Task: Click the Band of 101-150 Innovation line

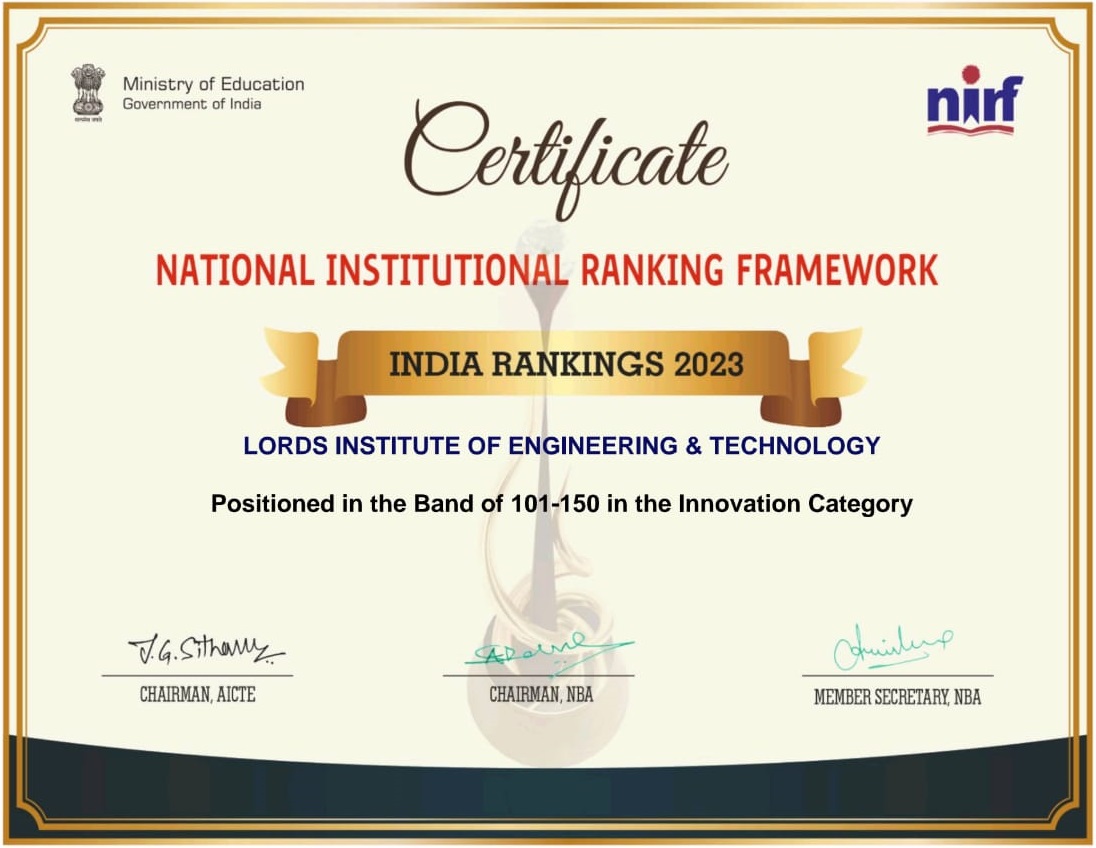Action: (561, 504)
